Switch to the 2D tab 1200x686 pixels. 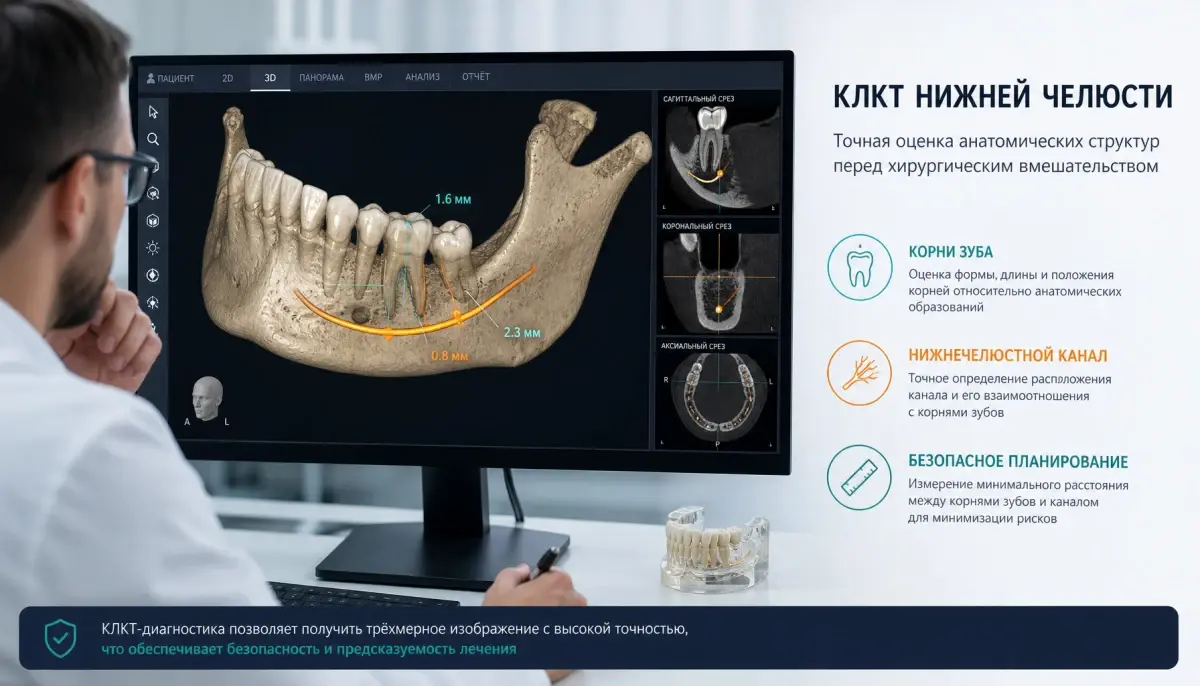point(228,77)
